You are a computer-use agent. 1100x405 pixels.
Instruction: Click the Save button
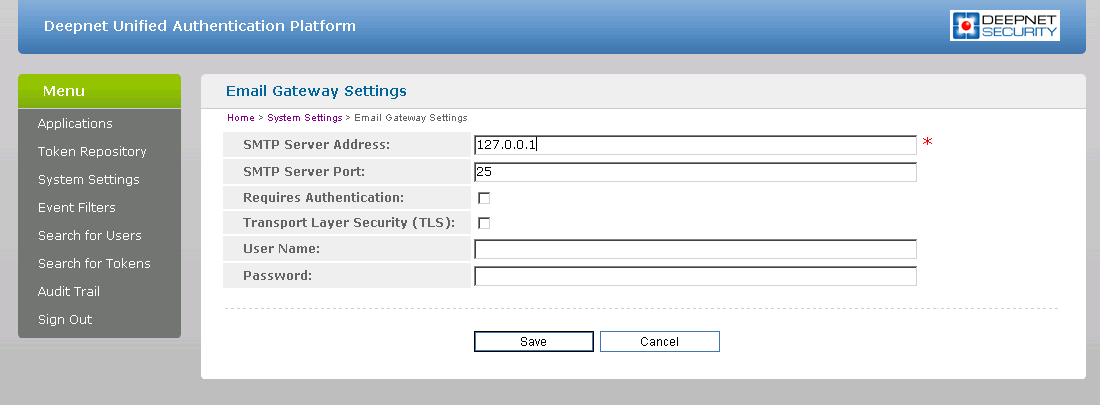tap(533, 342)
